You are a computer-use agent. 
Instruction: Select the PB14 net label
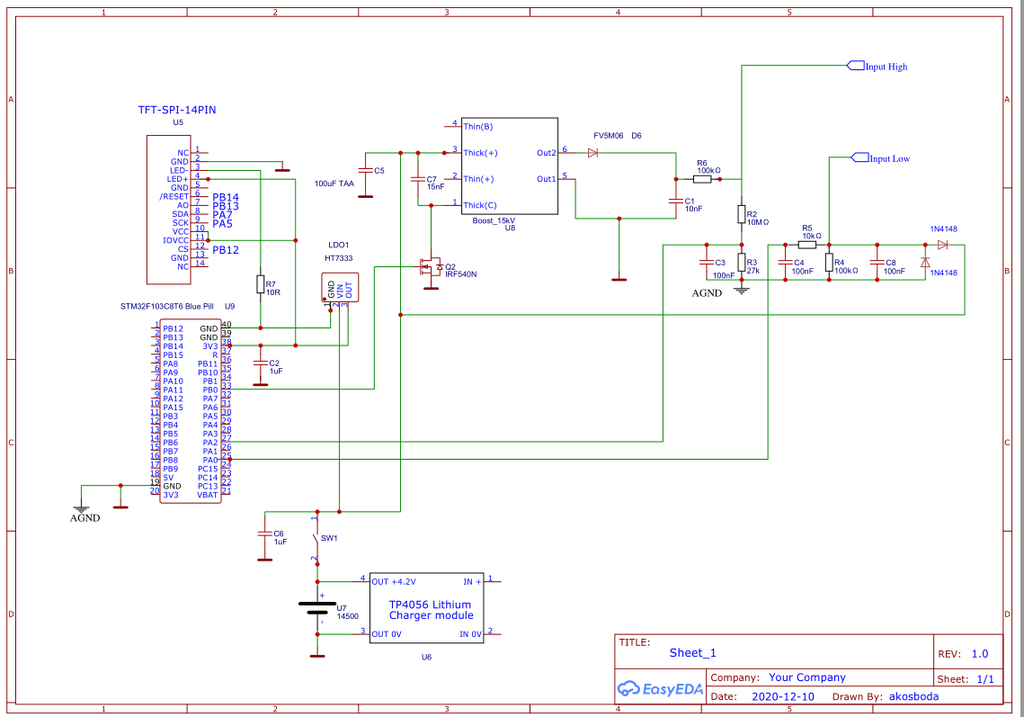pyautogui.click(x=225, y=197)
